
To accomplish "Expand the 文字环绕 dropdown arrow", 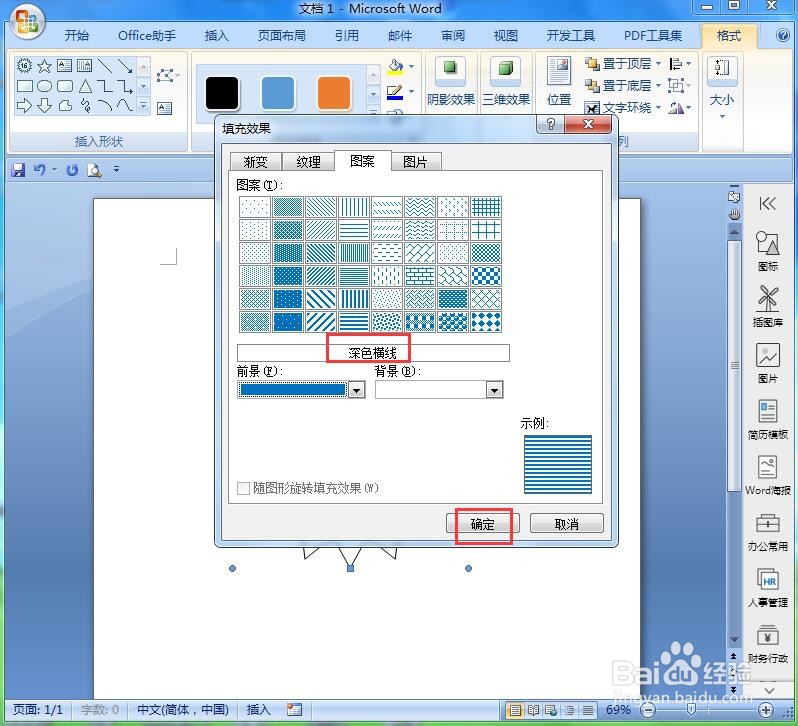I will (658, 107).
